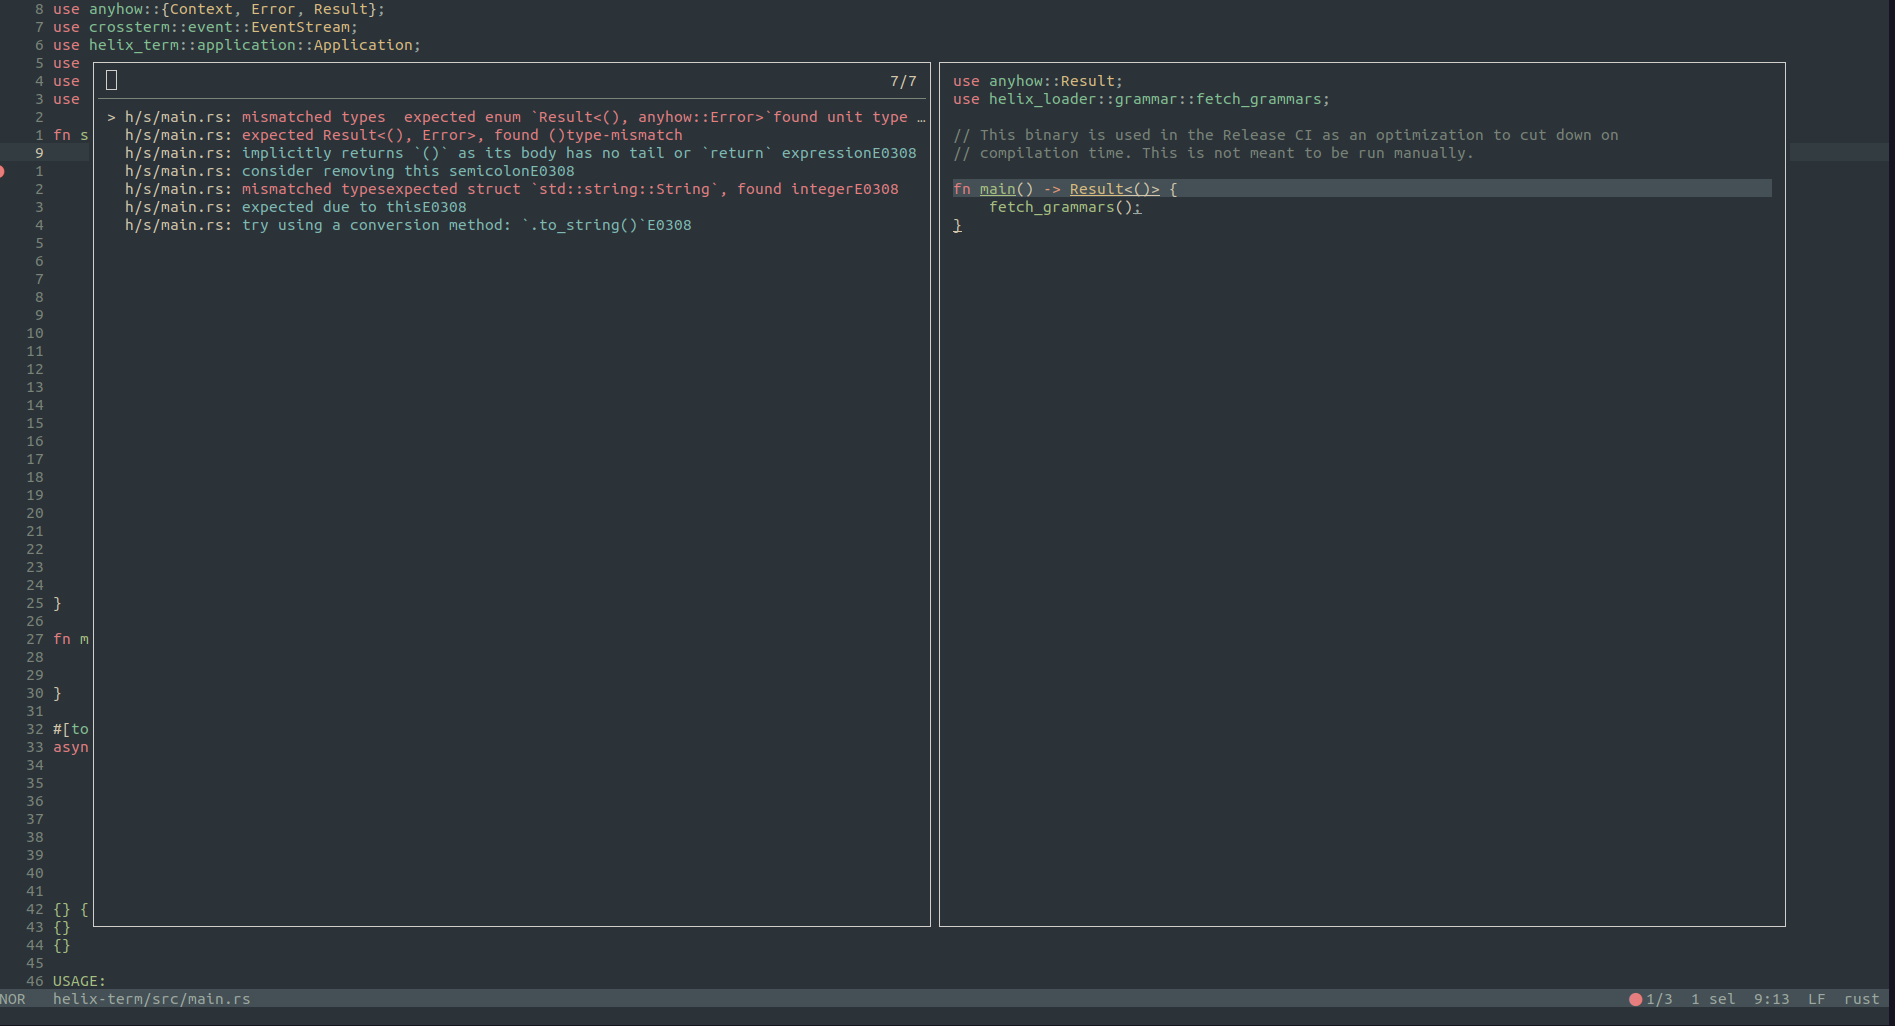Select the 'consider removing this semicolon' entry

(x=349, y=171)
